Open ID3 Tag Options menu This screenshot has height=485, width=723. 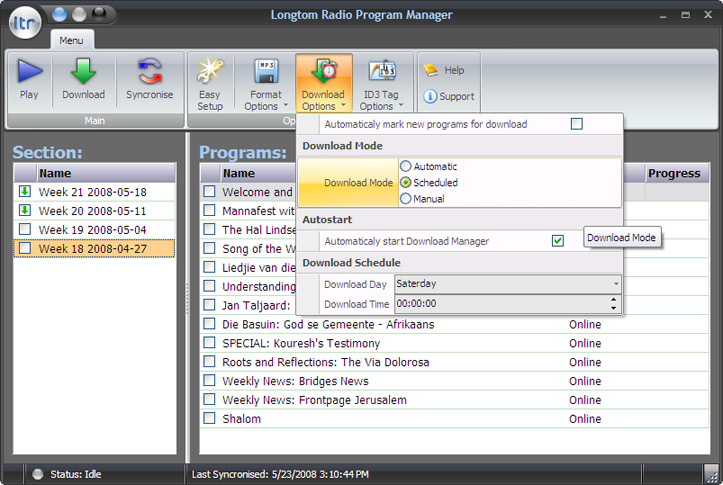(381, 84)
